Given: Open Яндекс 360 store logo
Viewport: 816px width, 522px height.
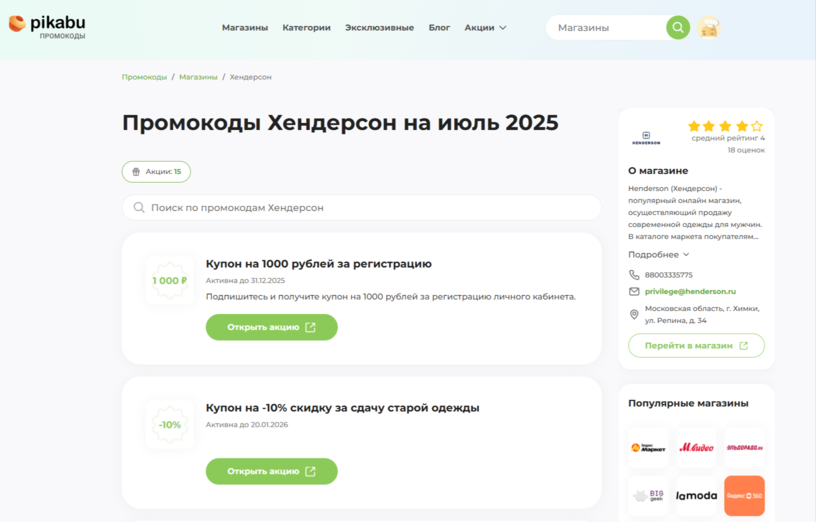Looking at the screenshot, I should click(x=744, y=495).
